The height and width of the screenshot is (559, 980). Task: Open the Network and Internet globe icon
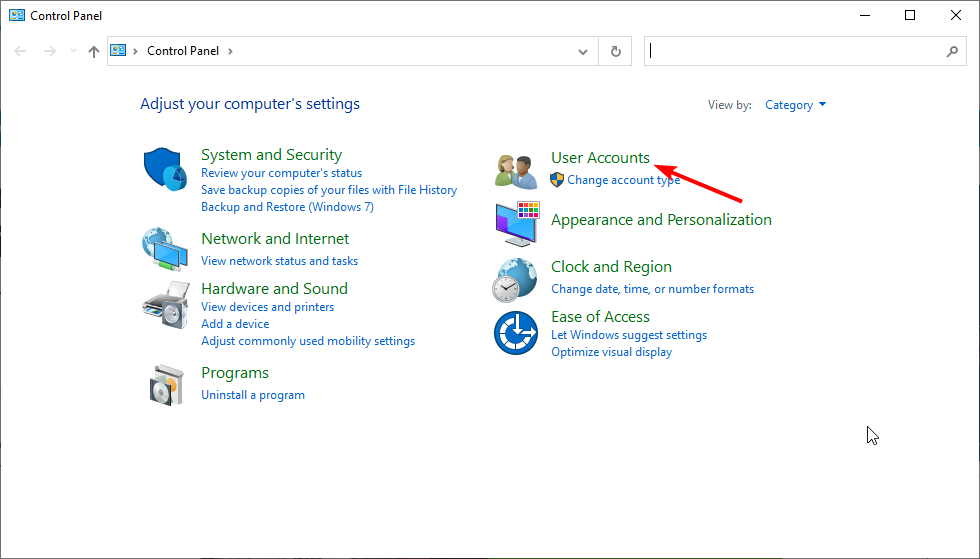165,249
